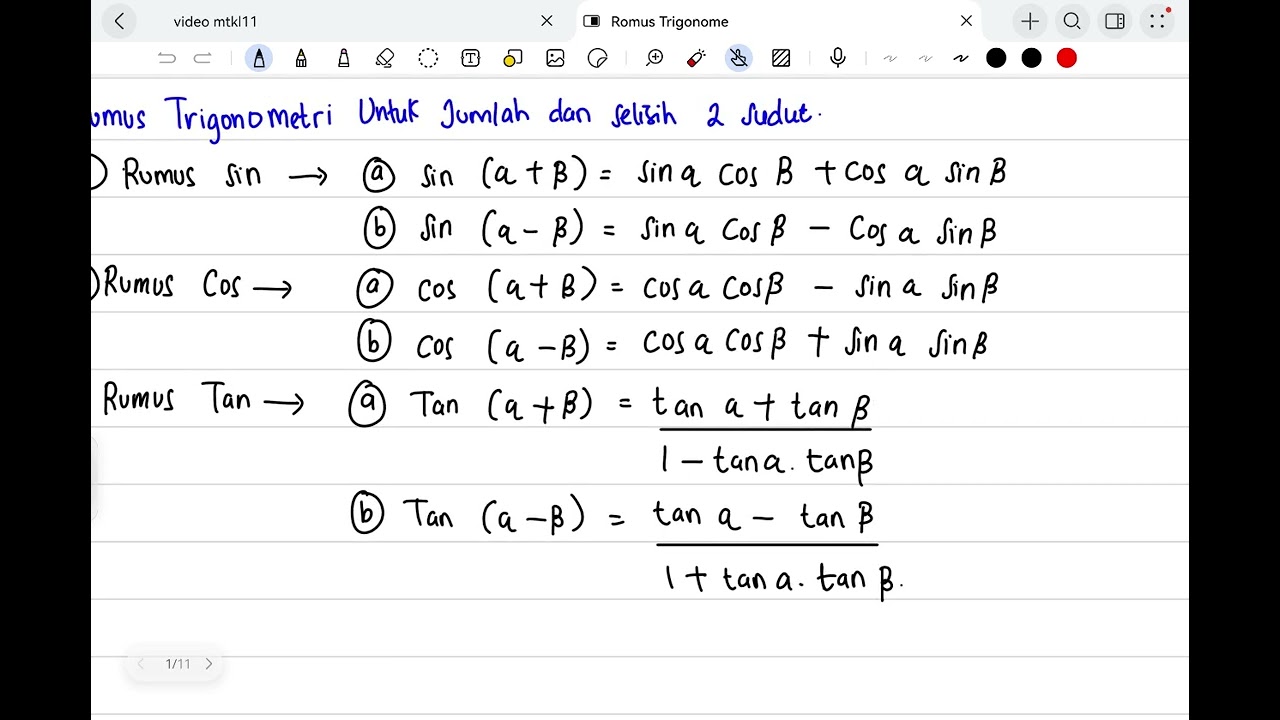Open the Shapes tool
The height and width of the screenshot is (720, 1280).
pos(513,59)
